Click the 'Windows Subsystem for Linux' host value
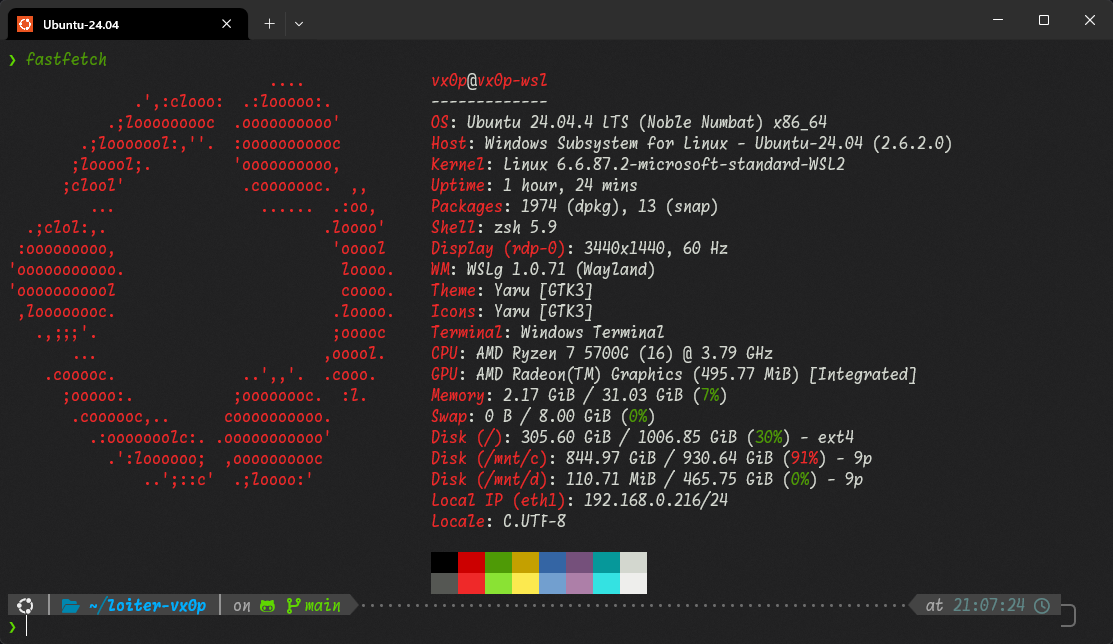1113x644 pixels. (606, 143)
